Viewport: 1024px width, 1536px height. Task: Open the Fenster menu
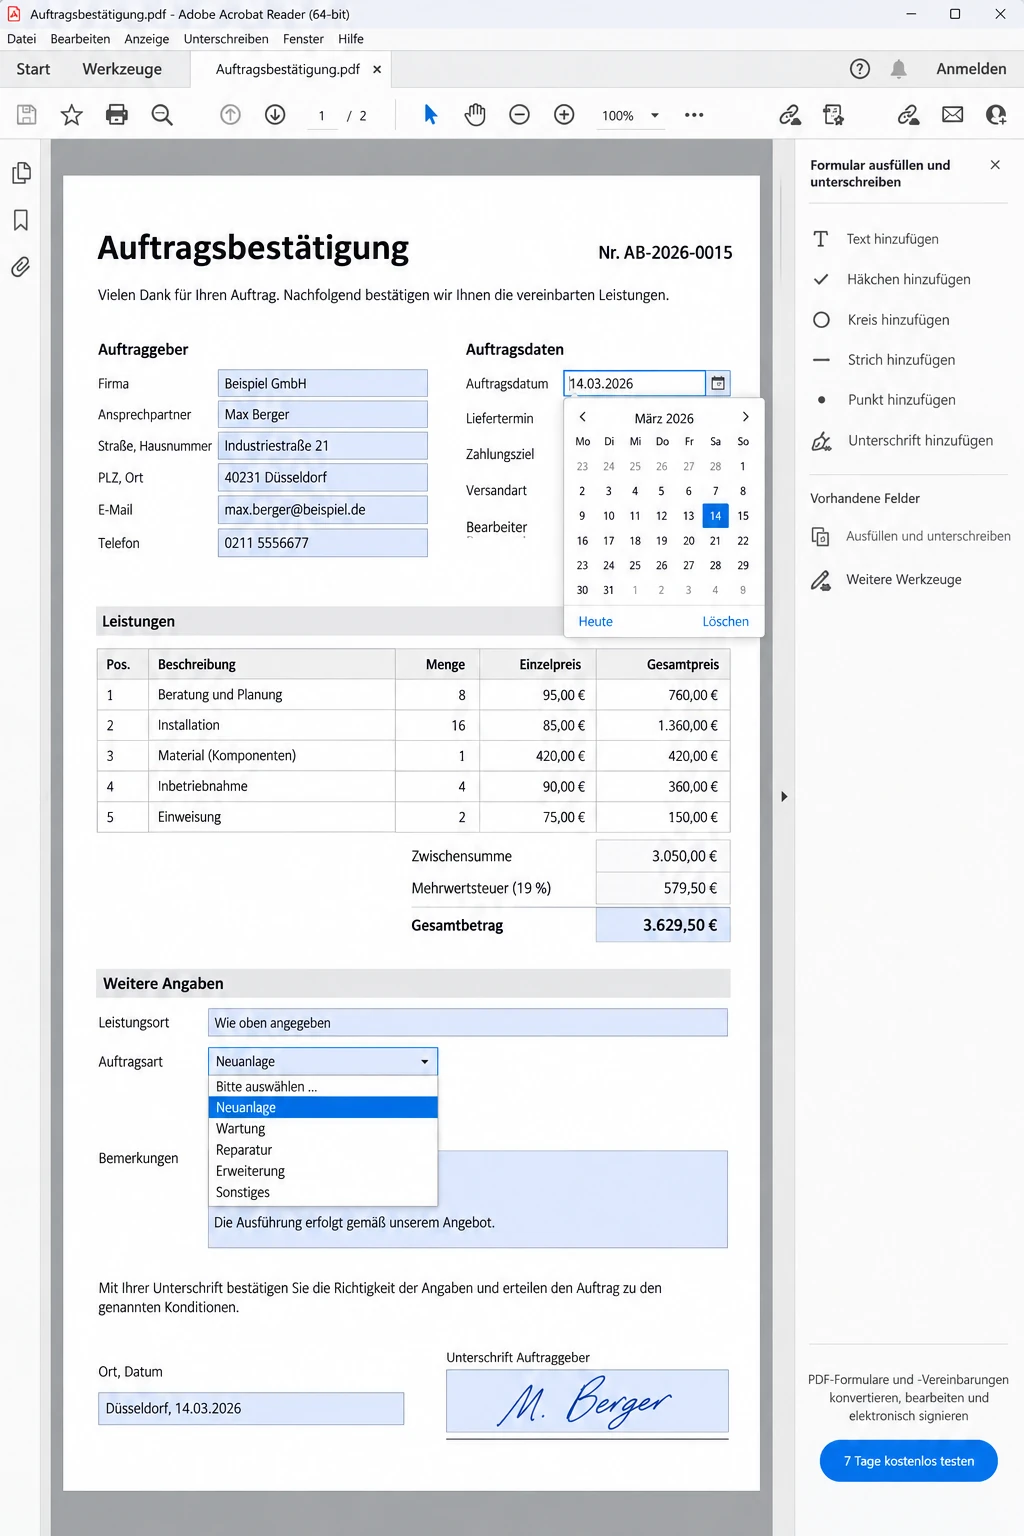click(x=303, y=39)
